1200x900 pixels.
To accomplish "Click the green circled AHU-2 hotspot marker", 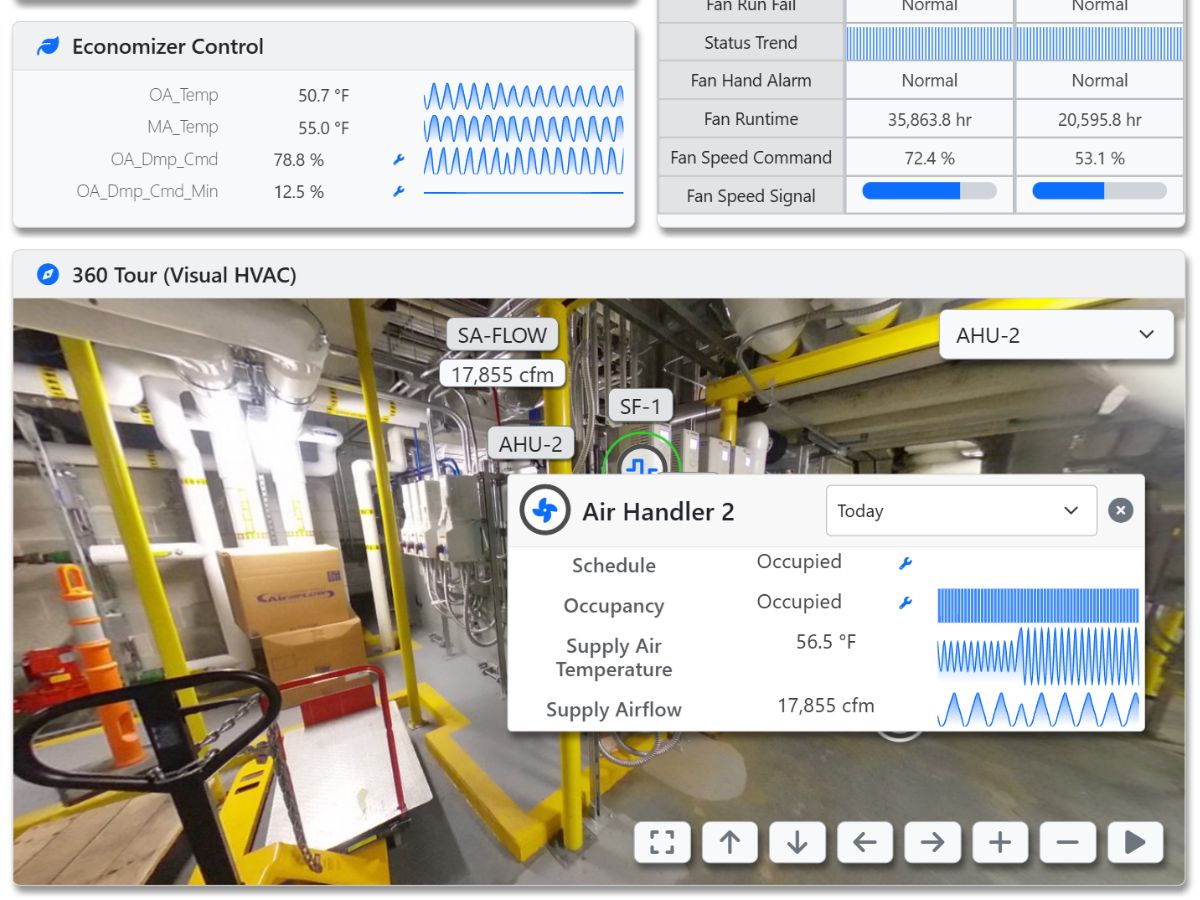I will pyautogui.click(x=641, y=461).
